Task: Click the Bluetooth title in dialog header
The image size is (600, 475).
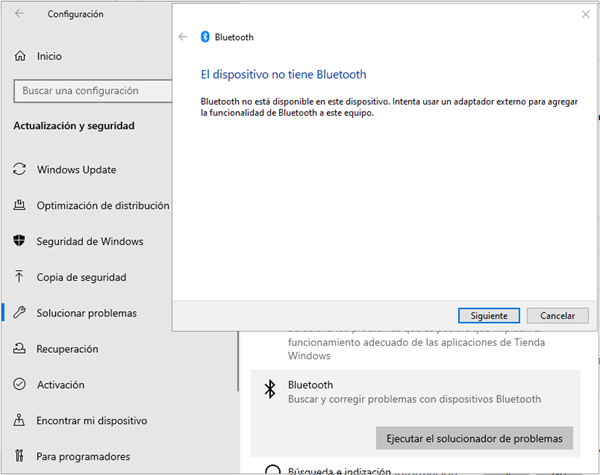Action: click(234, 37)
